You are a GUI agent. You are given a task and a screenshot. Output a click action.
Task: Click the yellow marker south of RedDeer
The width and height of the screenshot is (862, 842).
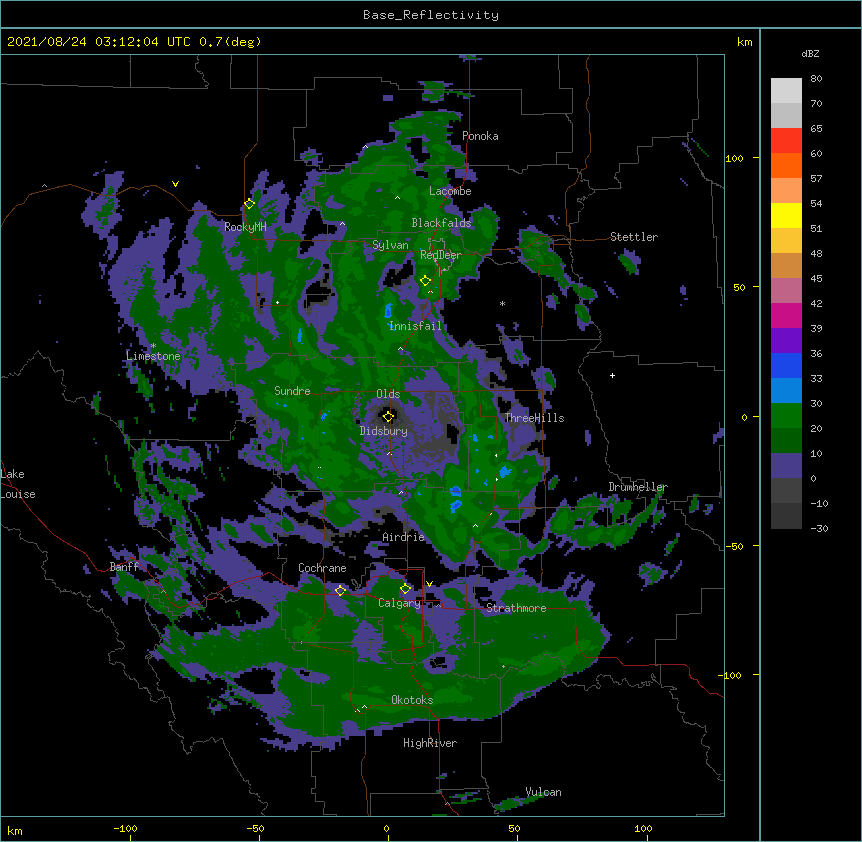[x=426, y=281]
